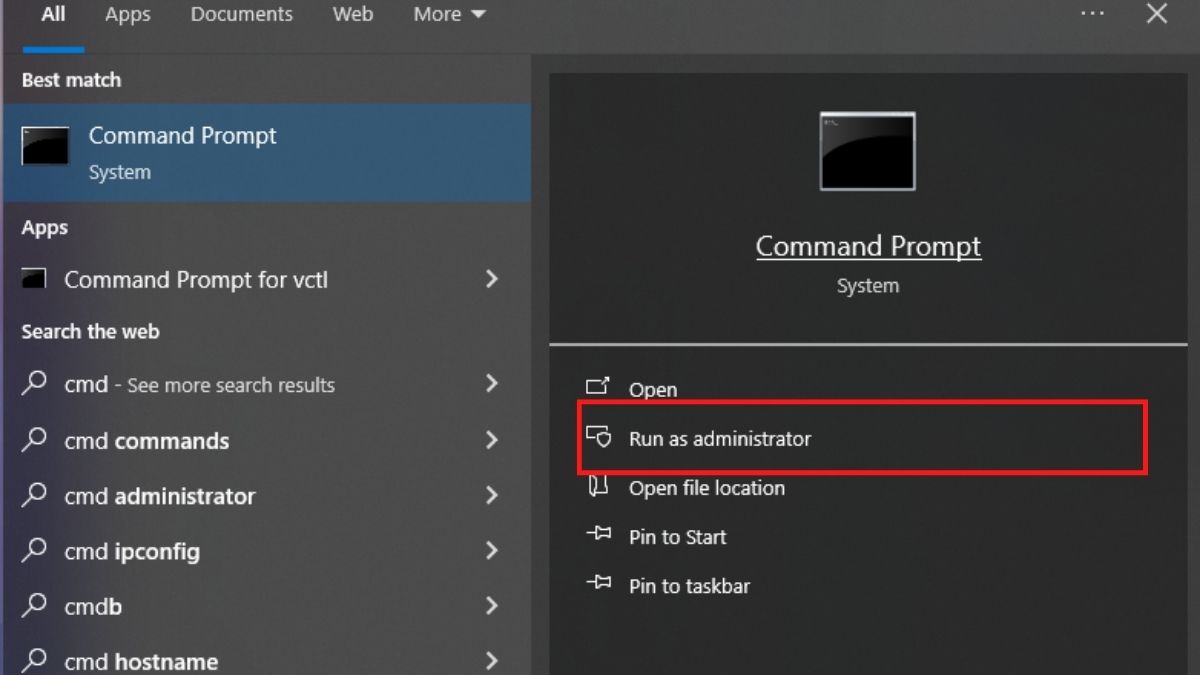
Task: Switch to the Documents tab
Action: [242, 14]
